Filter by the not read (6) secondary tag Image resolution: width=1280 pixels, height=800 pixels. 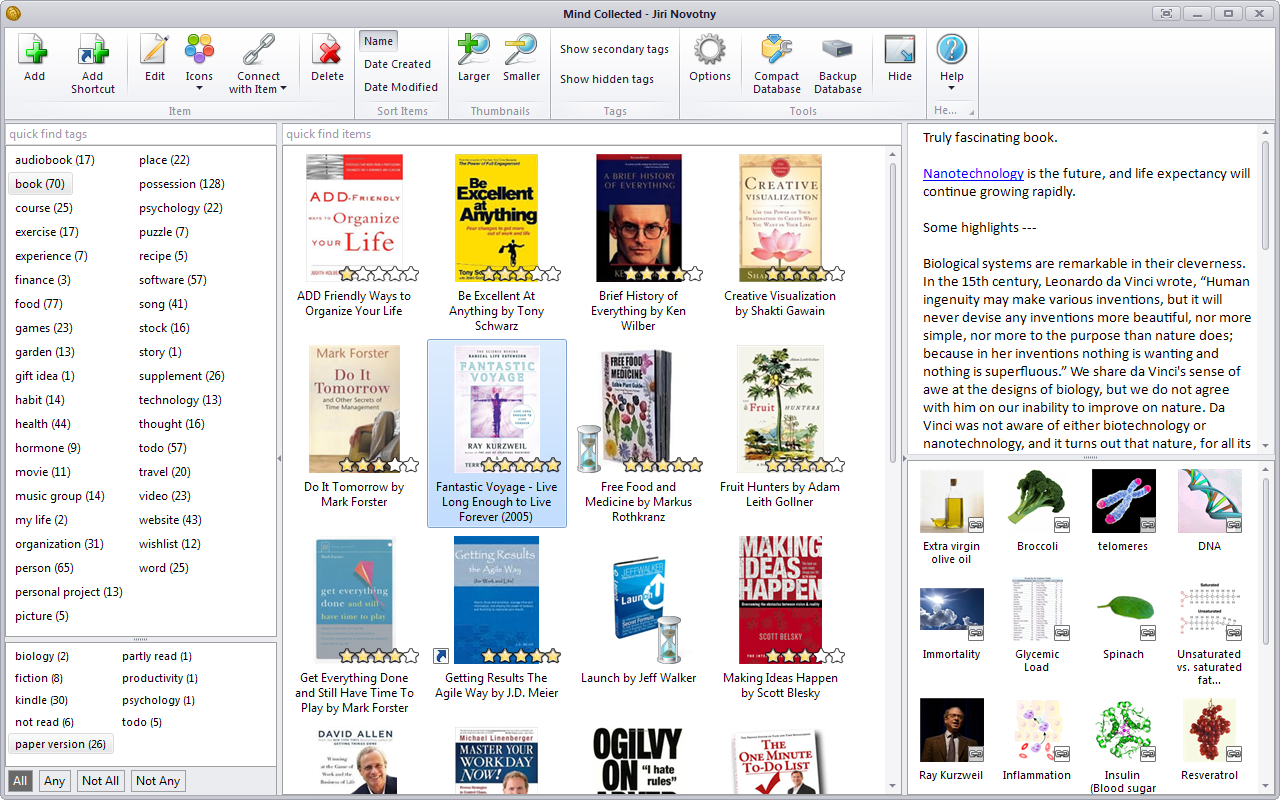point(45,722)
